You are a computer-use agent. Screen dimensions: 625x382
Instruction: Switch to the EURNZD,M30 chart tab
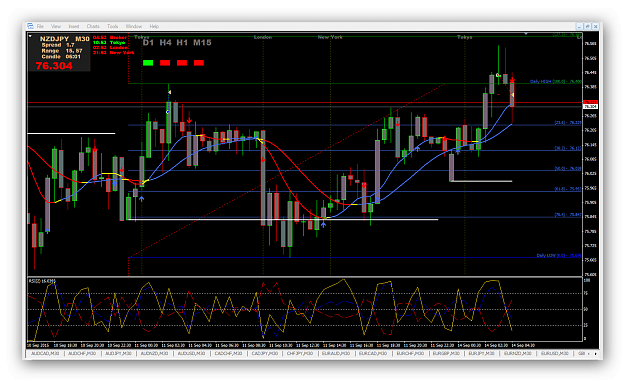click(517, 353)
